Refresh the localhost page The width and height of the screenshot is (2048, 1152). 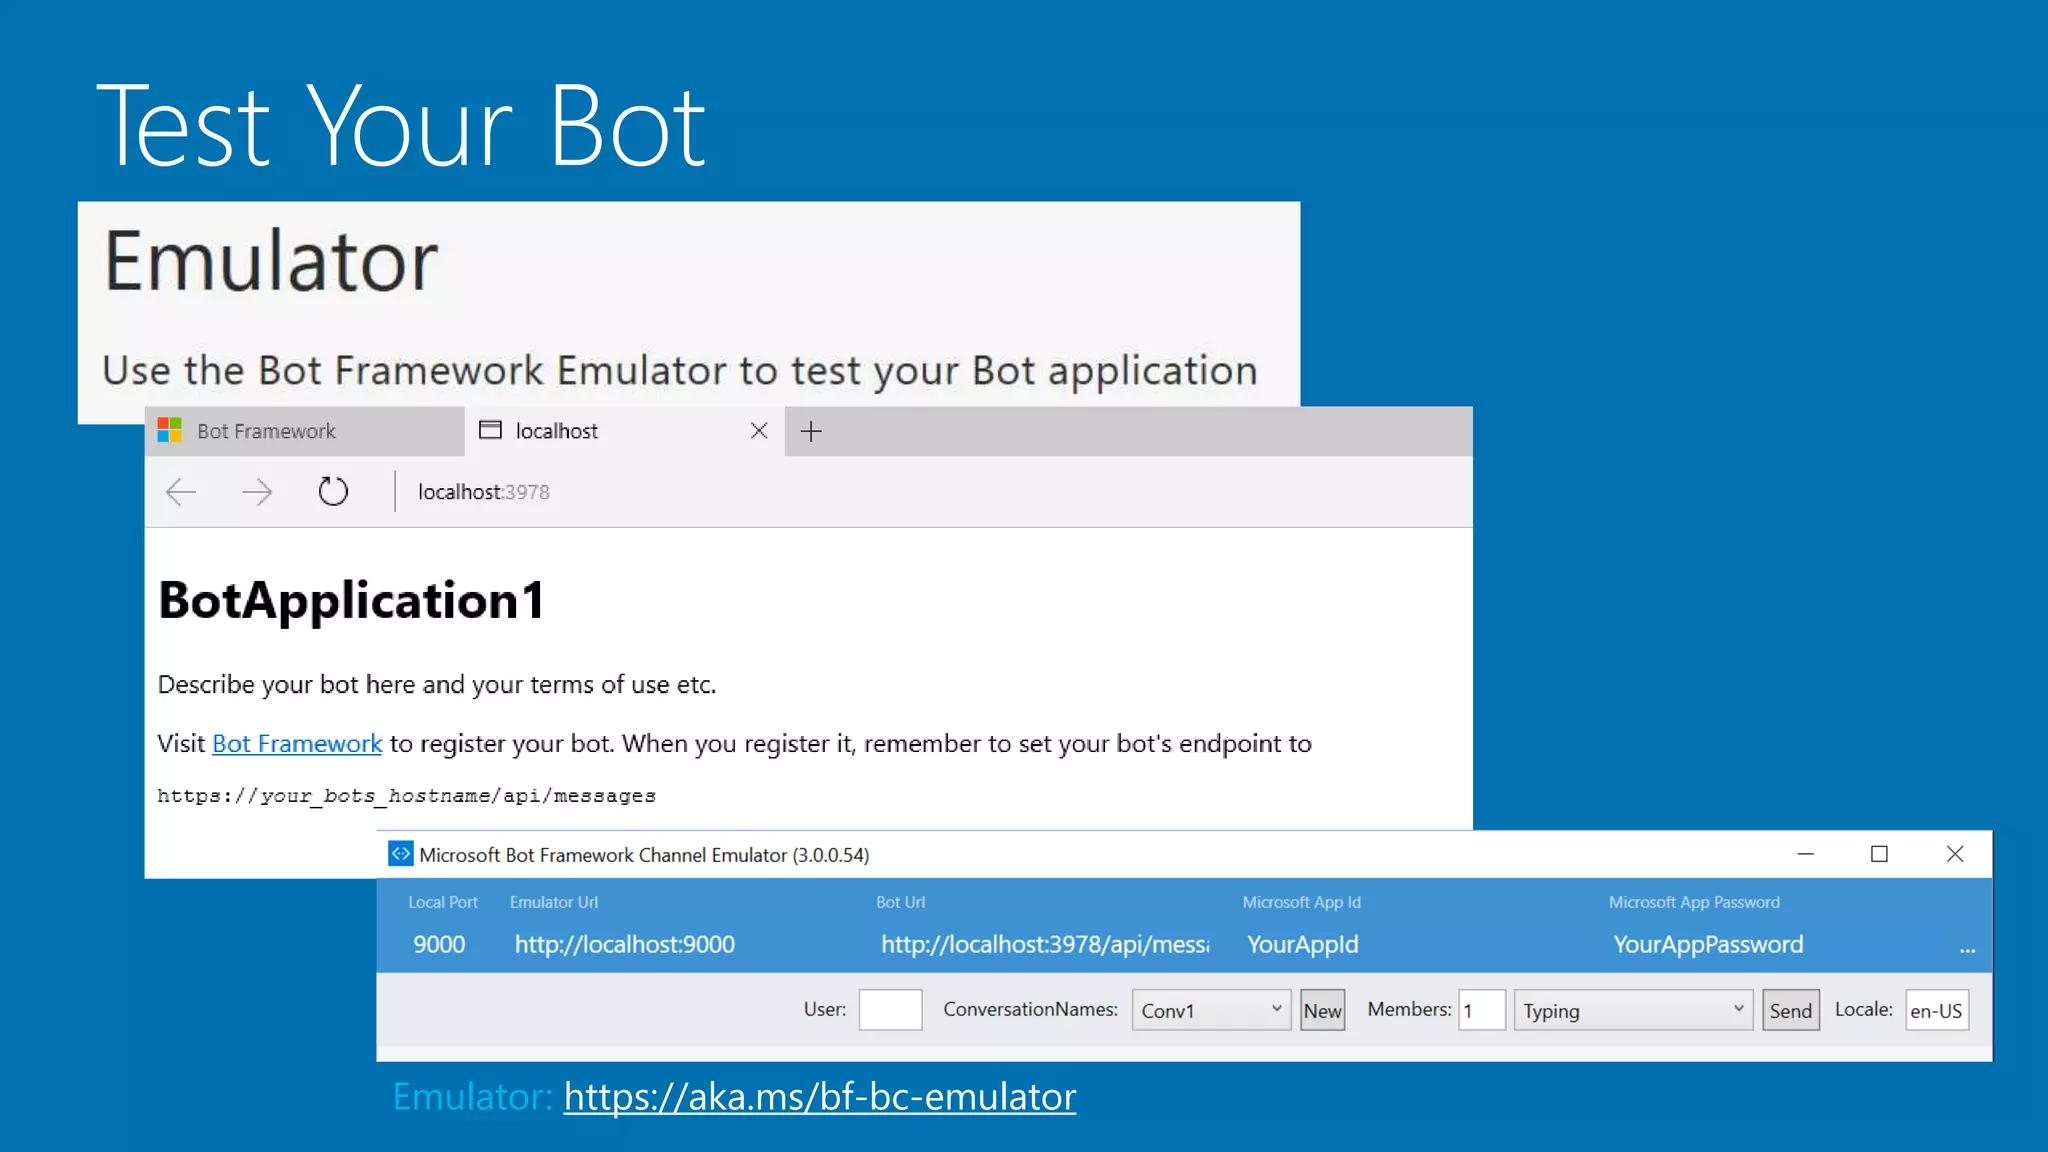pos(333,492)
